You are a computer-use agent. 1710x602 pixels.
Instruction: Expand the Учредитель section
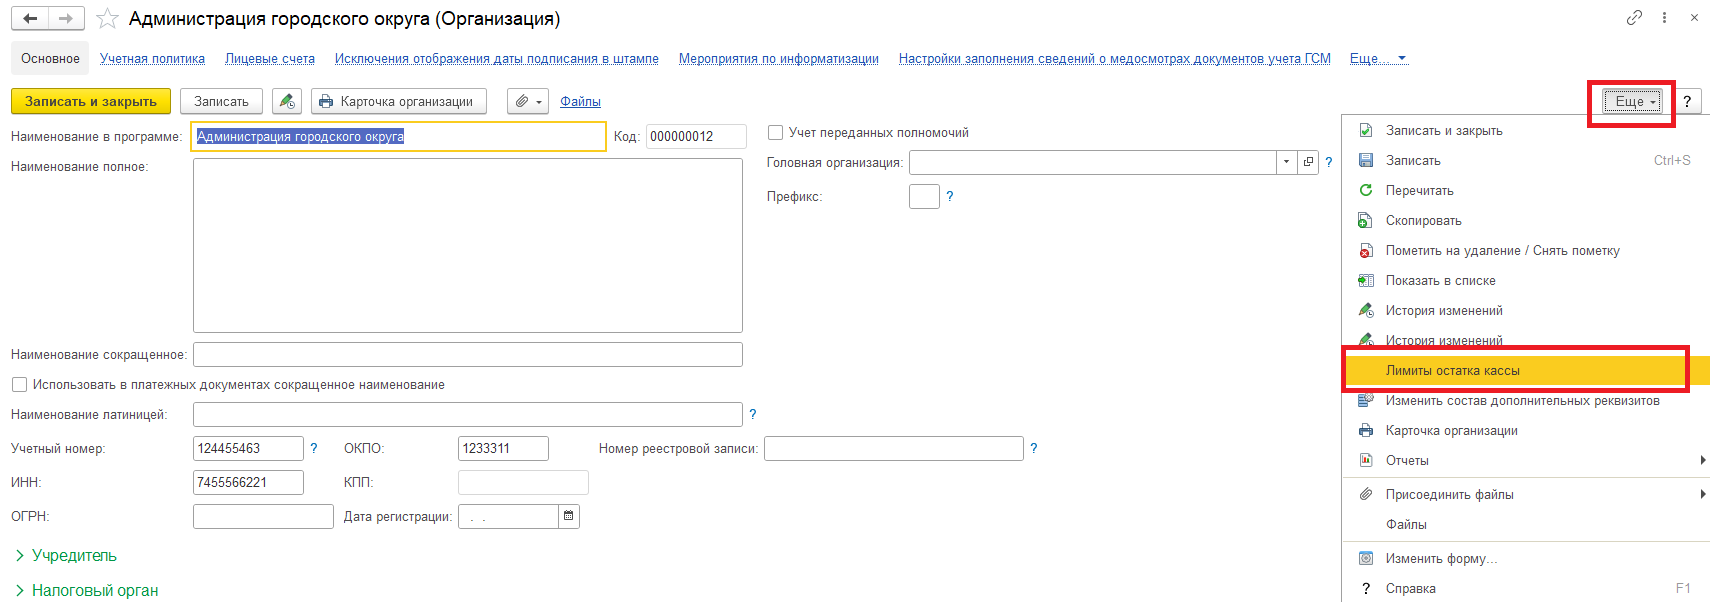66,555
